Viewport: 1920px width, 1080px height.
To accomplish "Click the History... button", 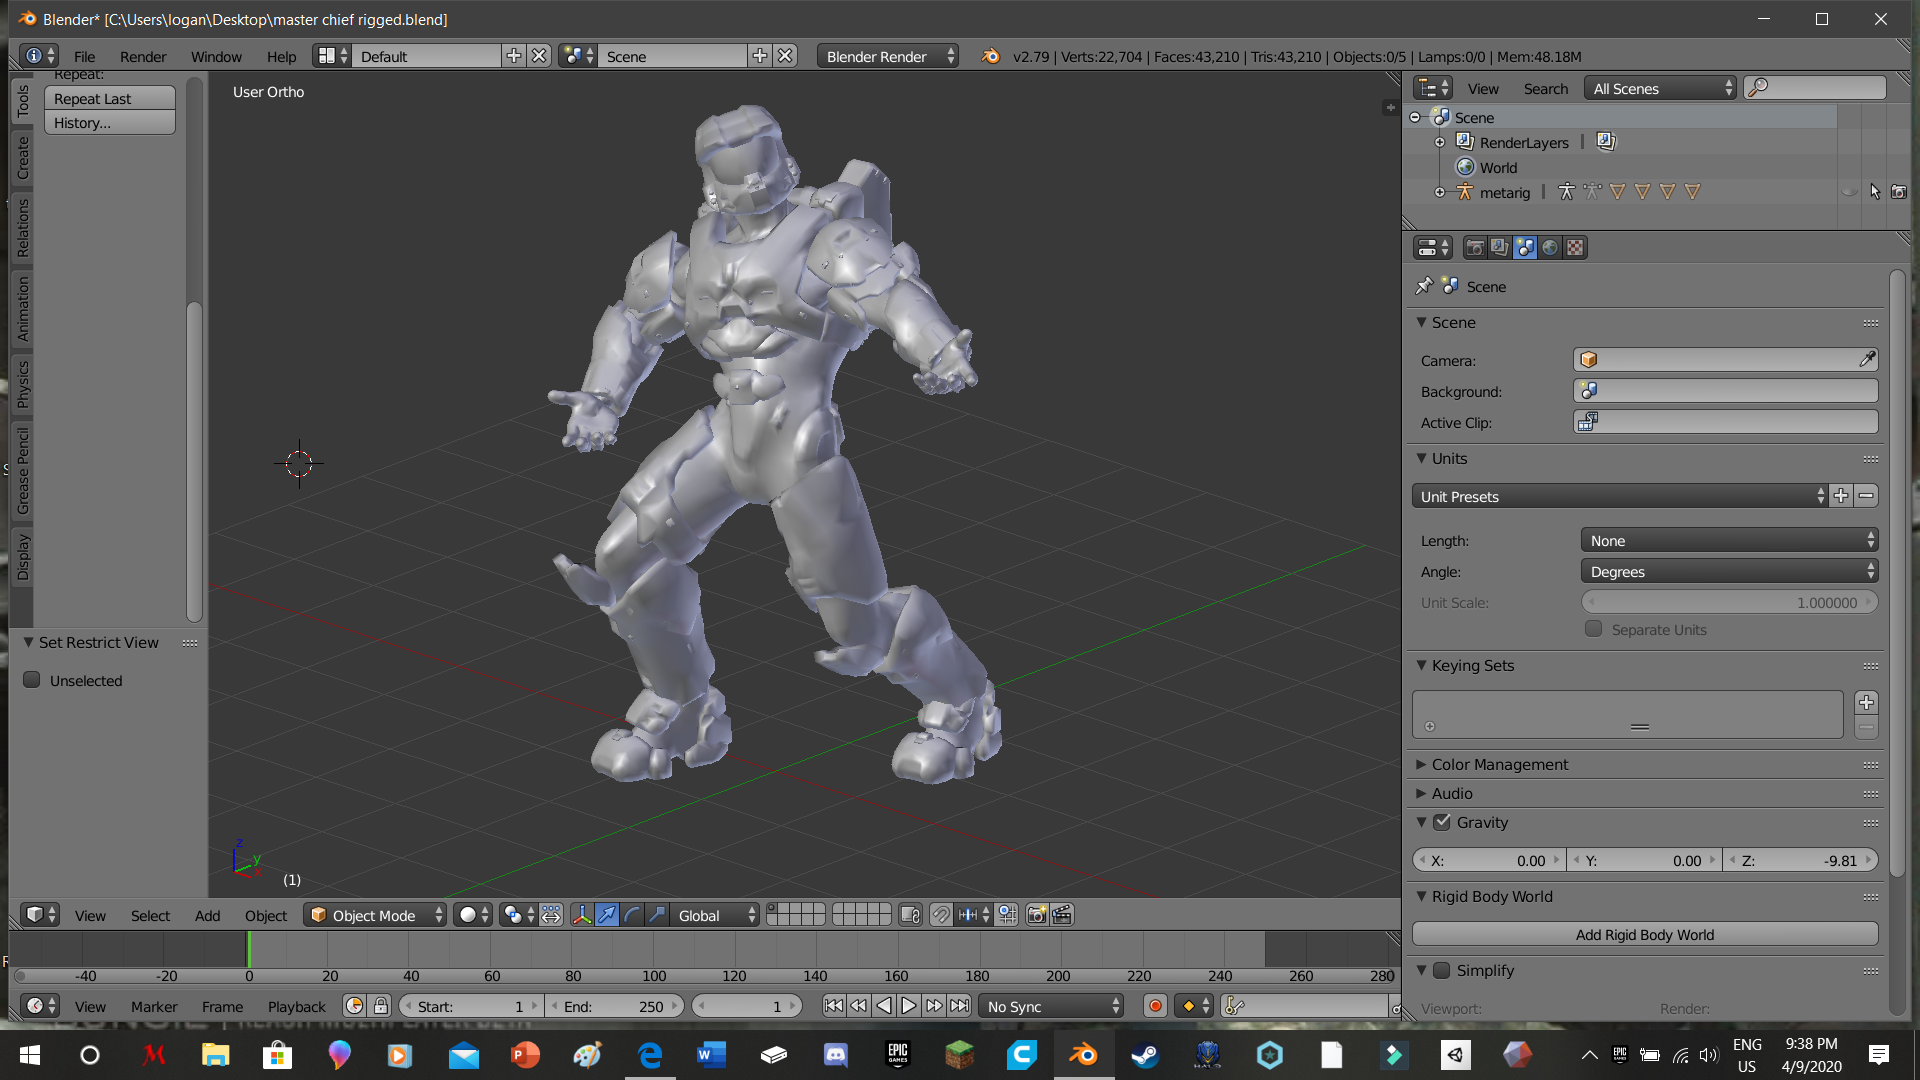I will coord(110,122).
